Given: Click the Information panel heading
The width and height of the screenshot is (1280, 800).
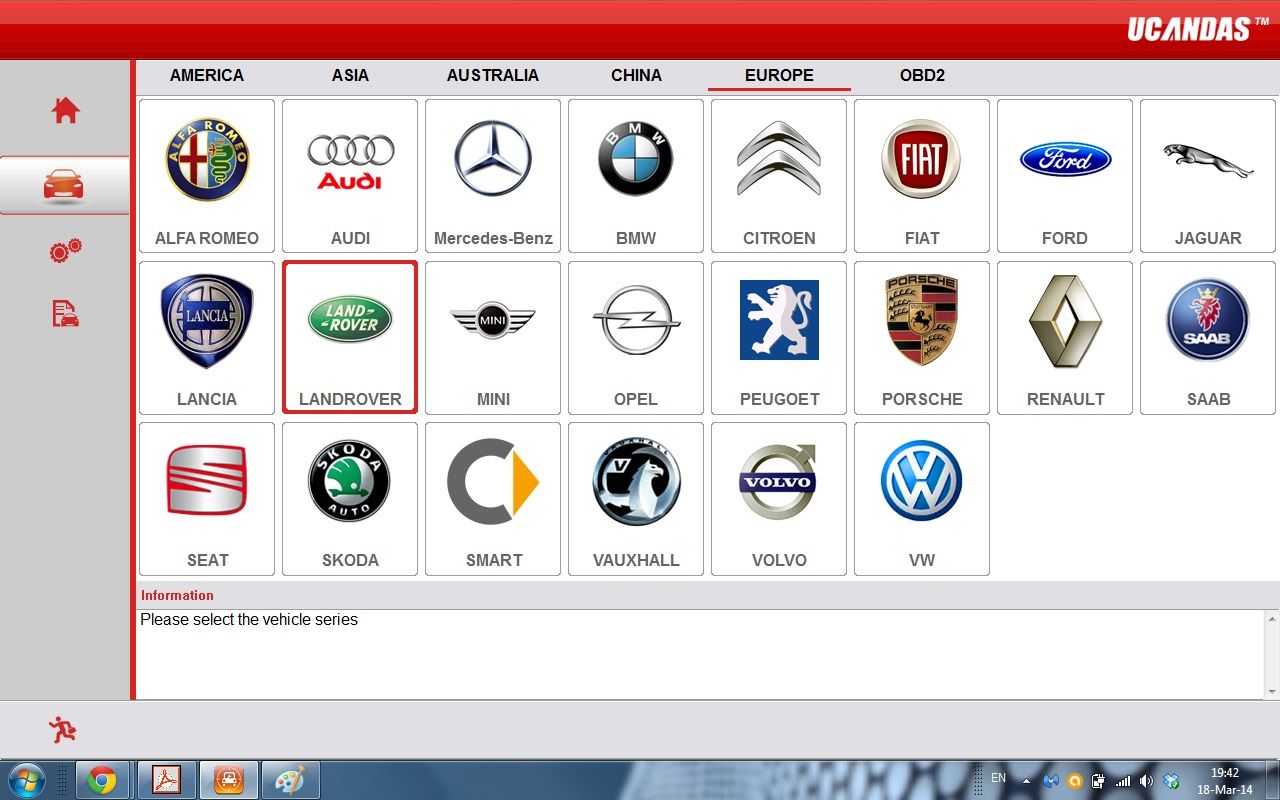Looking at the screenshot, I should (177, 595).
